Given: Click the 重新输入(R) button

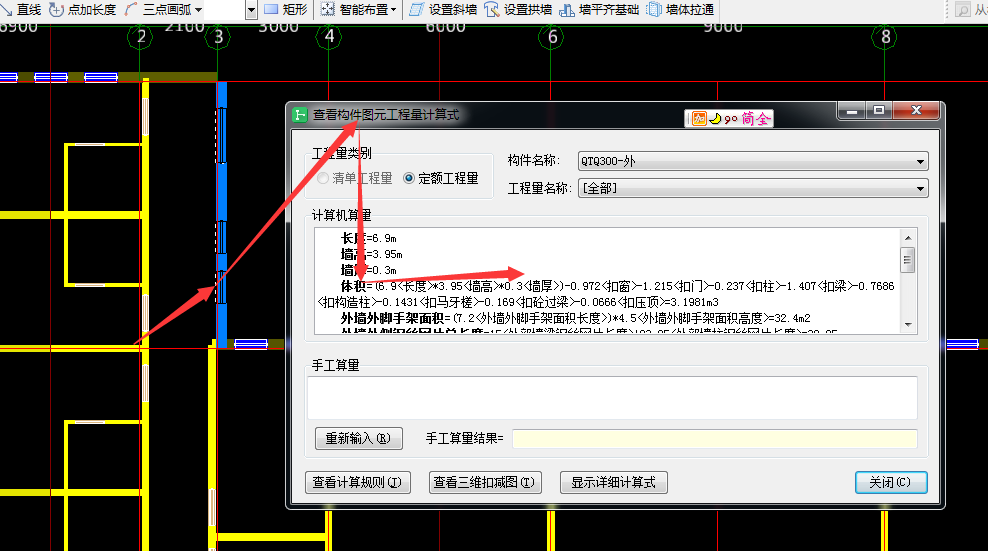Looking at the screenshot, I should coord(359,438).
